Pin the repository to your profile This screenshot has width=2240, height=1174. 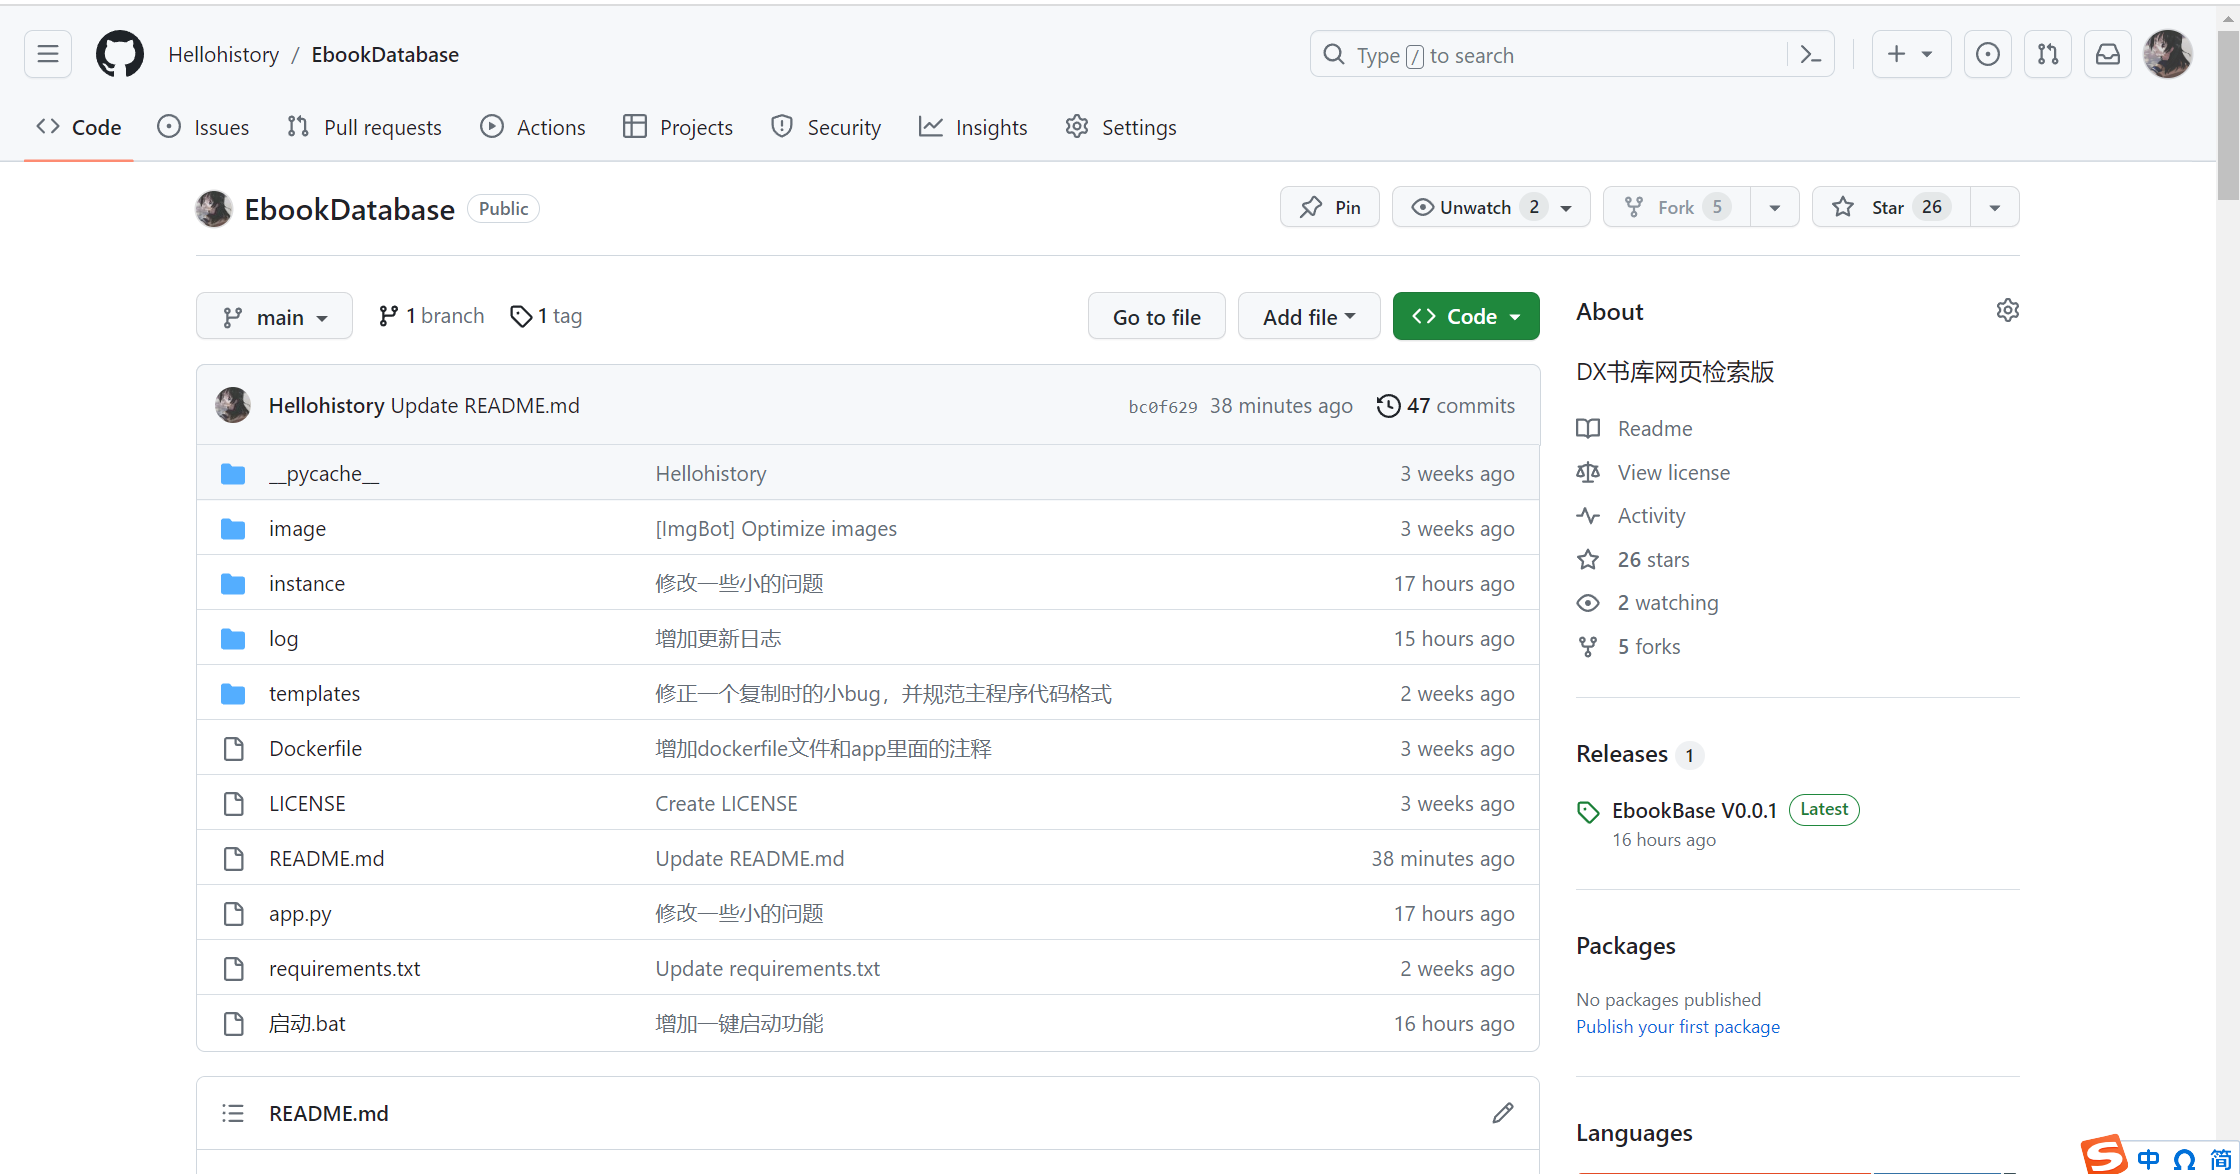[x=1330, y=207]
